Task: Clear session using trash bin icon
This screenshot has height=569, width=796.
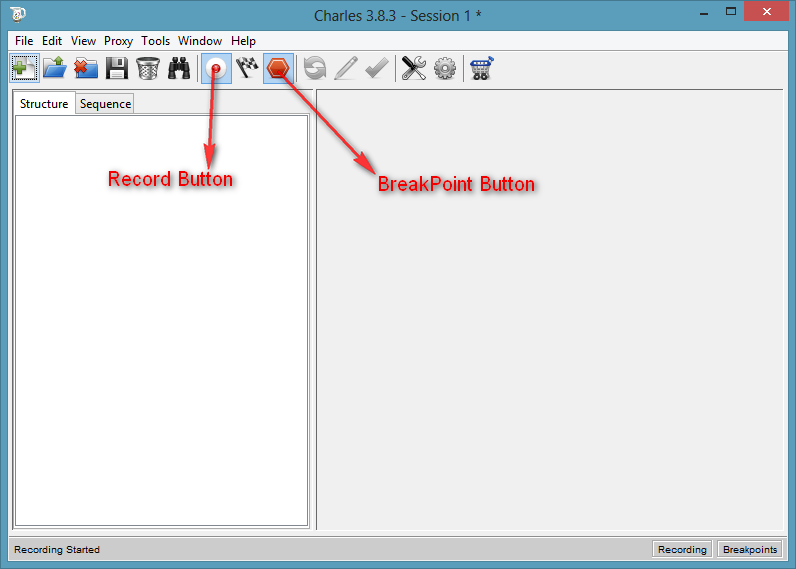Action: coord(148,68)
